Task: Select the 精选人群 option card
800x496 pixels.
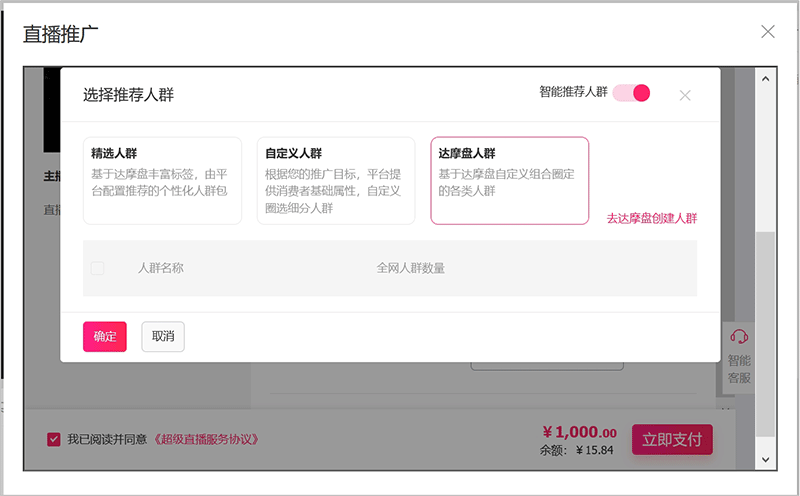Action: (x=162, y=180)
